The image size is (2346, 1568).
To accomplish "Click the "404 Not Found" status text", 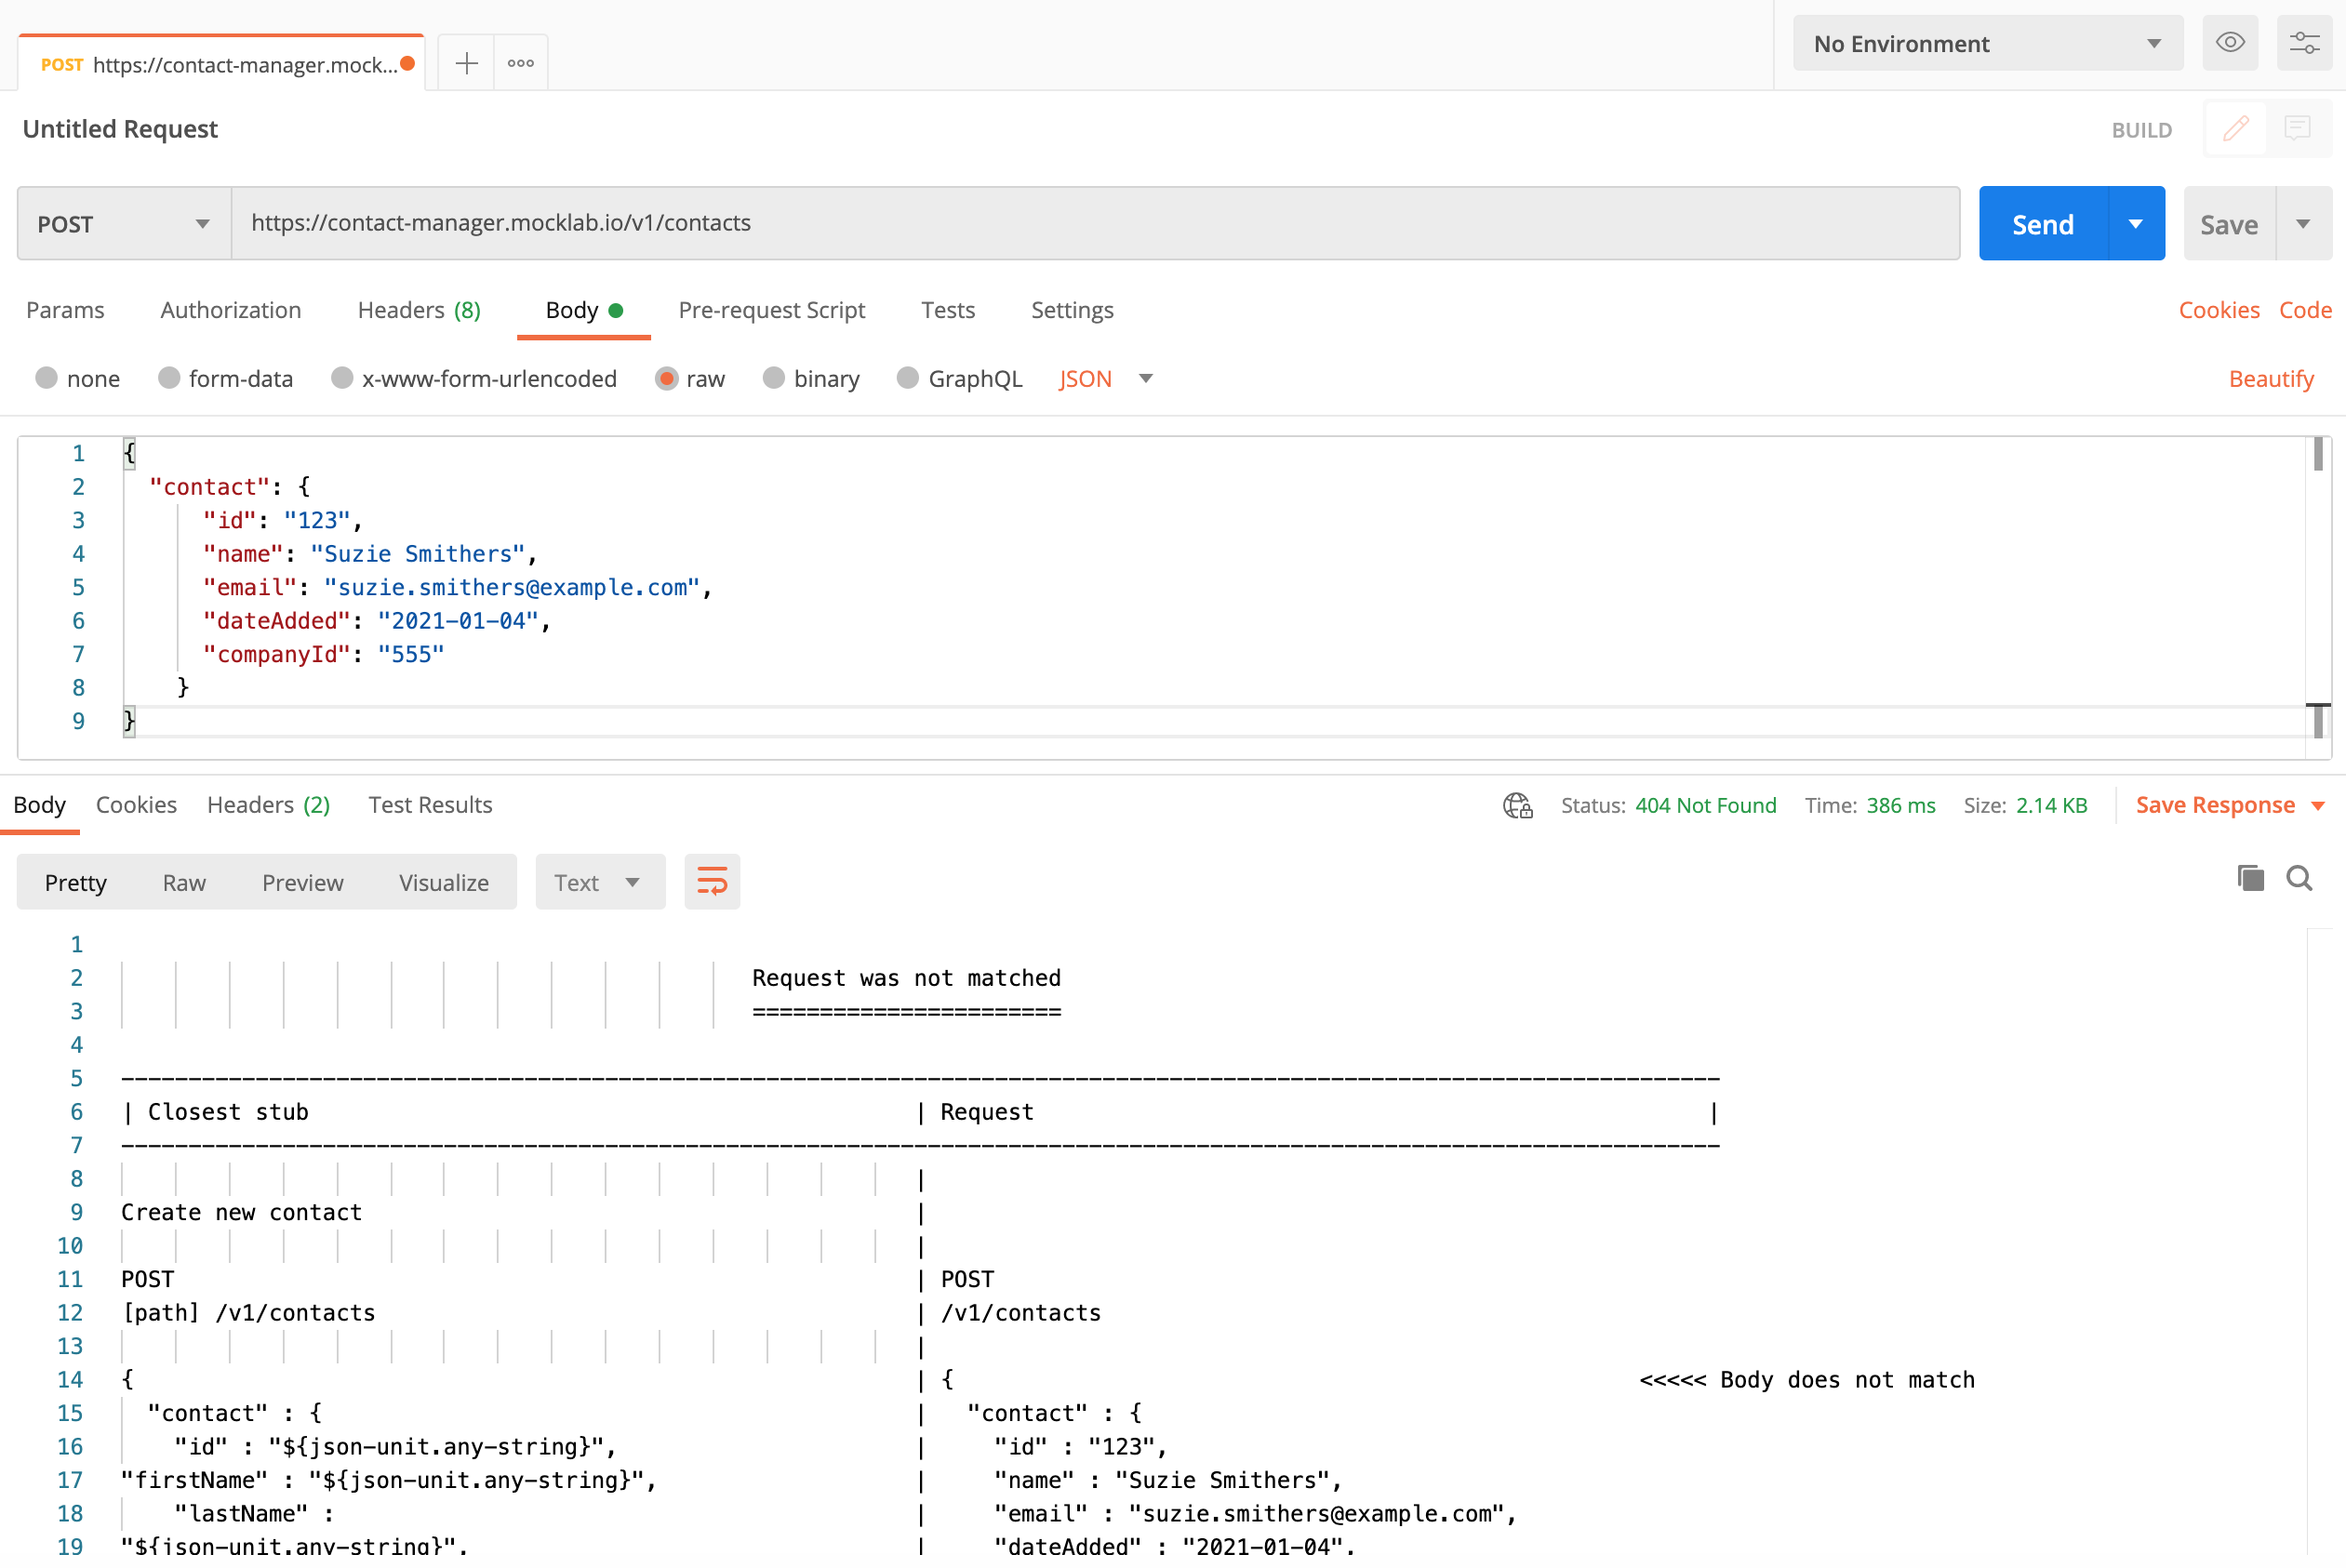I will [1705, 806].
